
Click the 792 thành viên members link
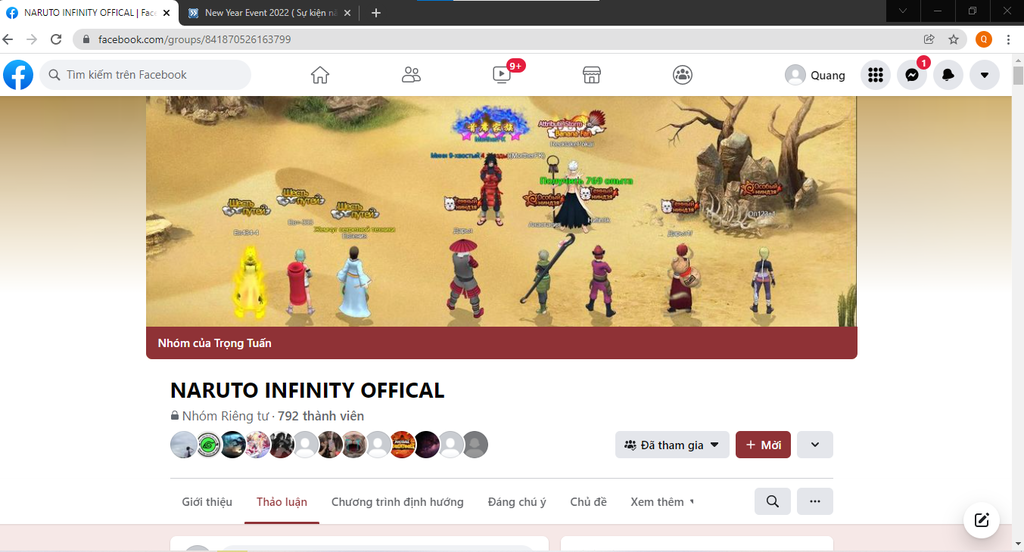click(321, 416)
